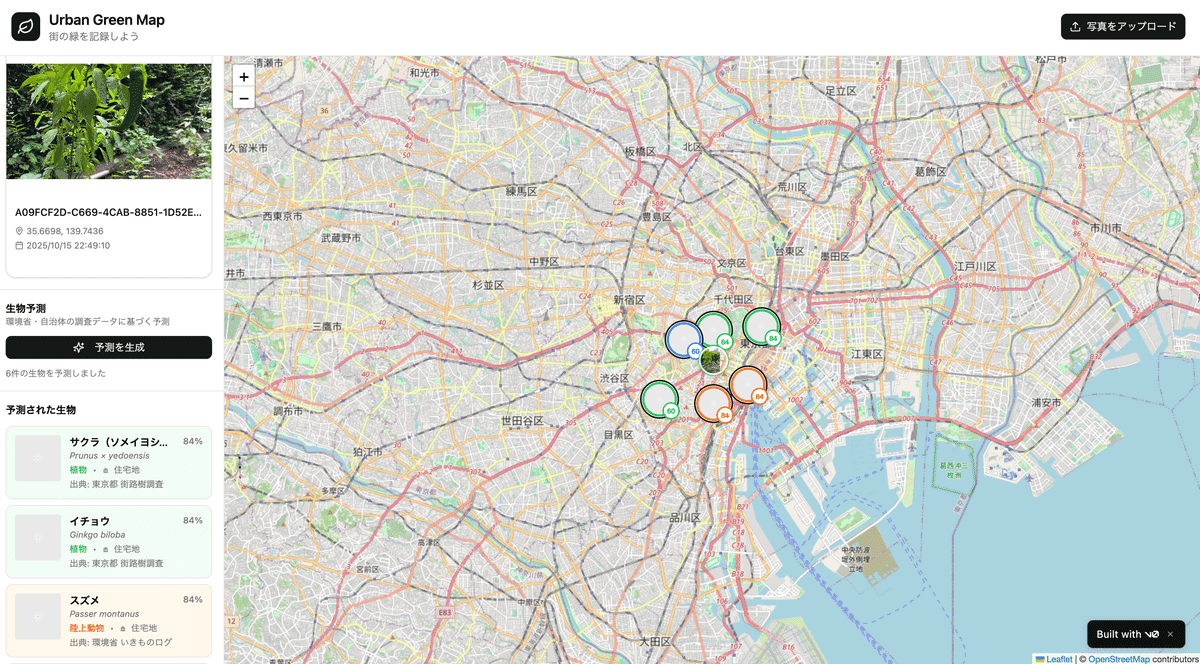The image size is (1200, 664).
Task: Select the スズメ species title
Action: click(x=83, y=600)
